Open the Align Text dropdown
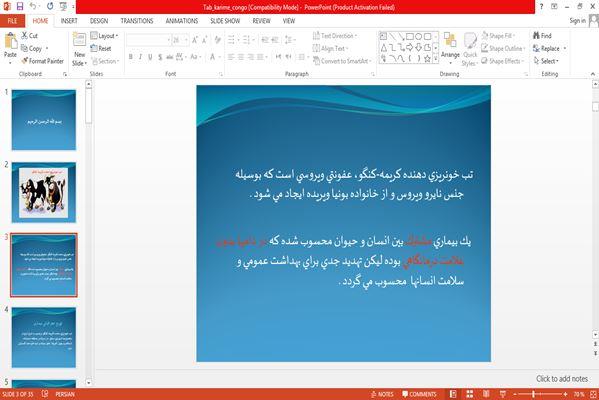599x400 pixels. pyautogui.click(x=331, y=49)
